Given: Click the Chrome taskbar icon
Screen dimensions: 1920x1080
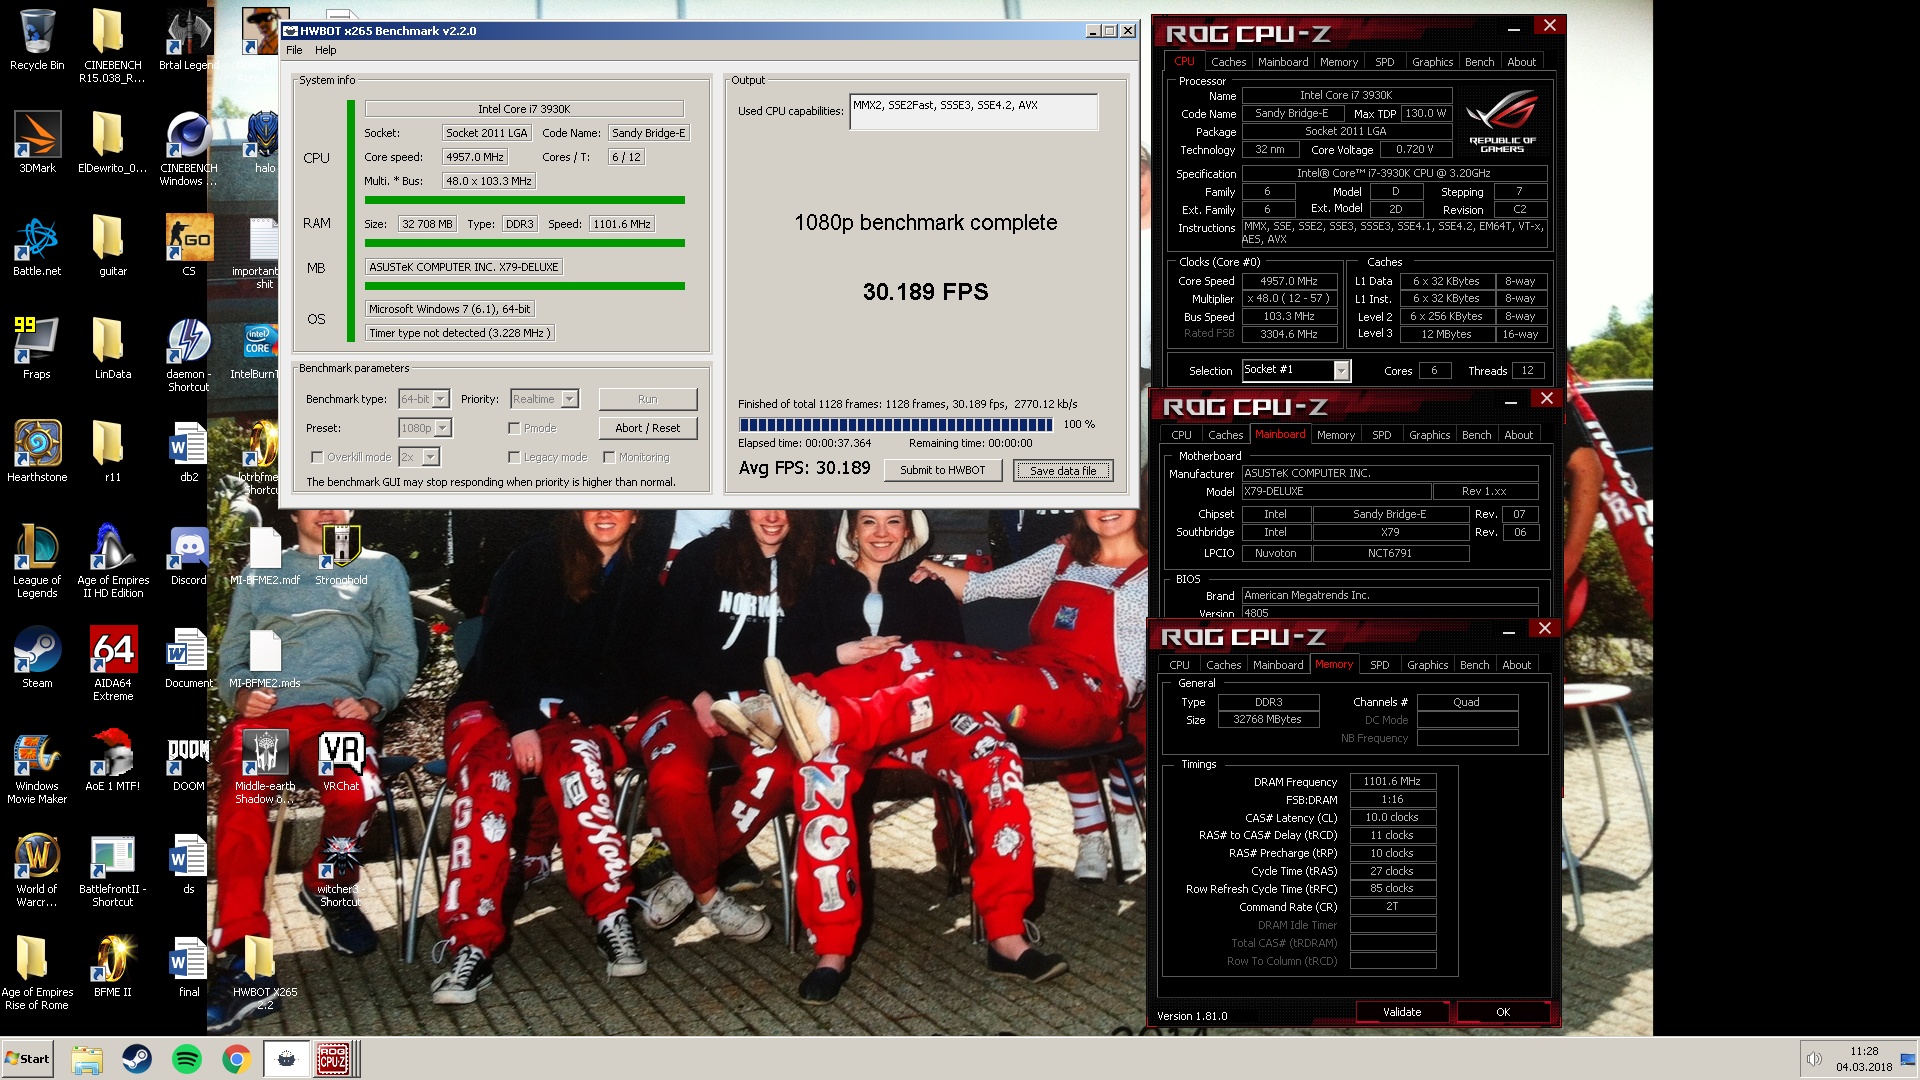Looking at the screenshot, I should (x=236, y=1058).
